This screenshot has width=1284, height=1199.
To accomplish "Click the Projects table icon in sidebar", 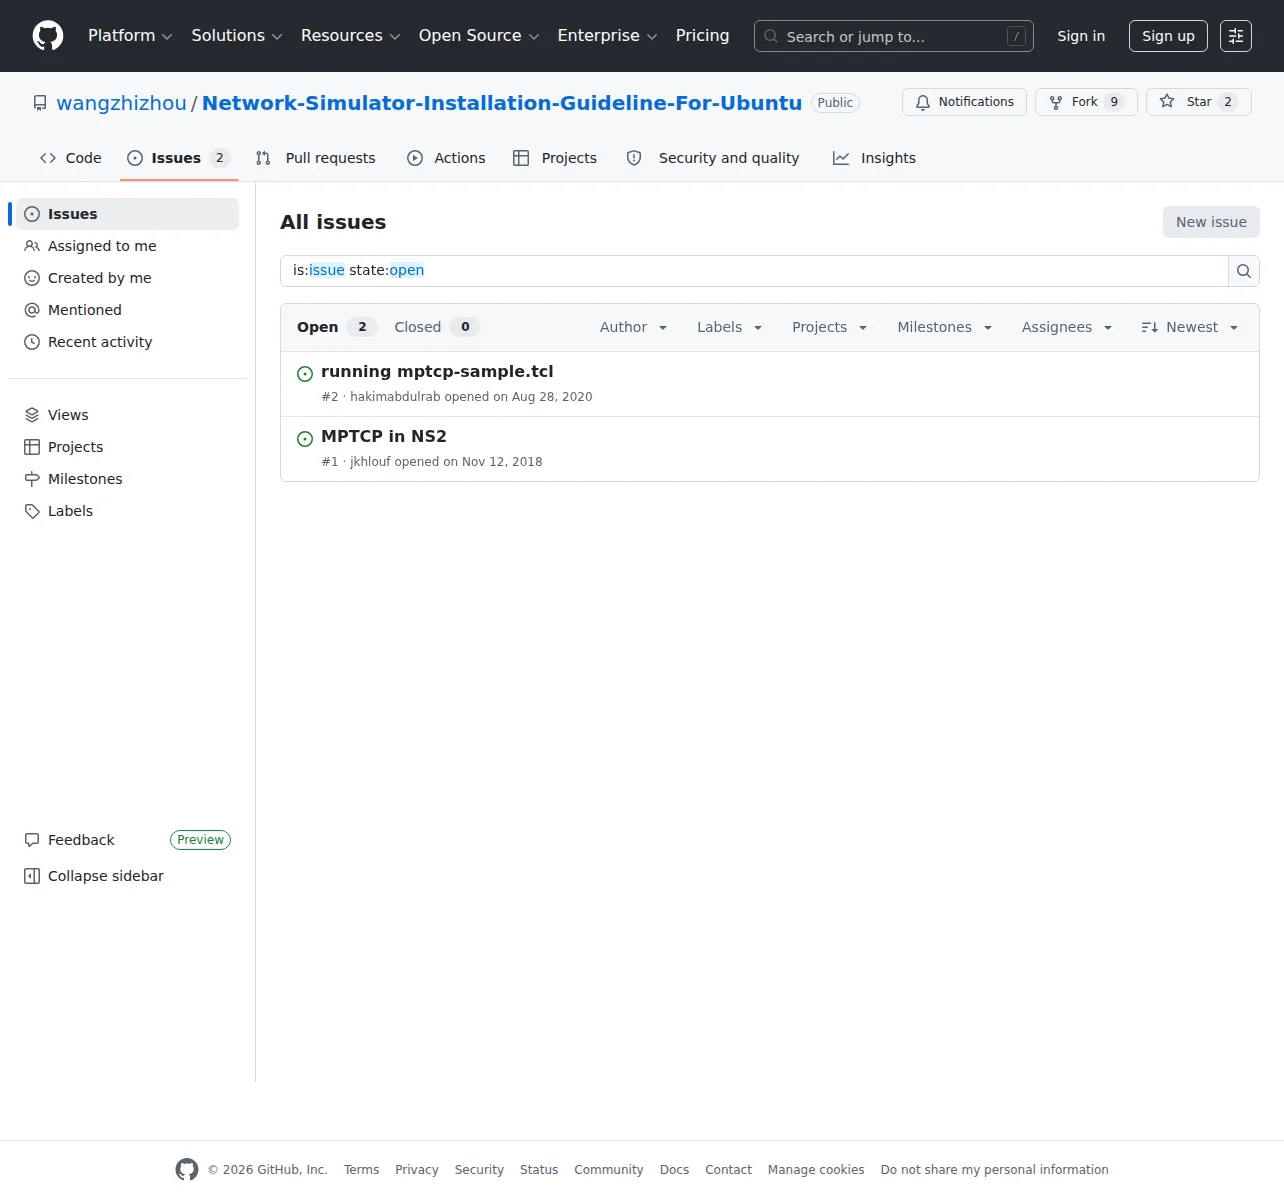I will pyautogui.click(x=32, y=447).
